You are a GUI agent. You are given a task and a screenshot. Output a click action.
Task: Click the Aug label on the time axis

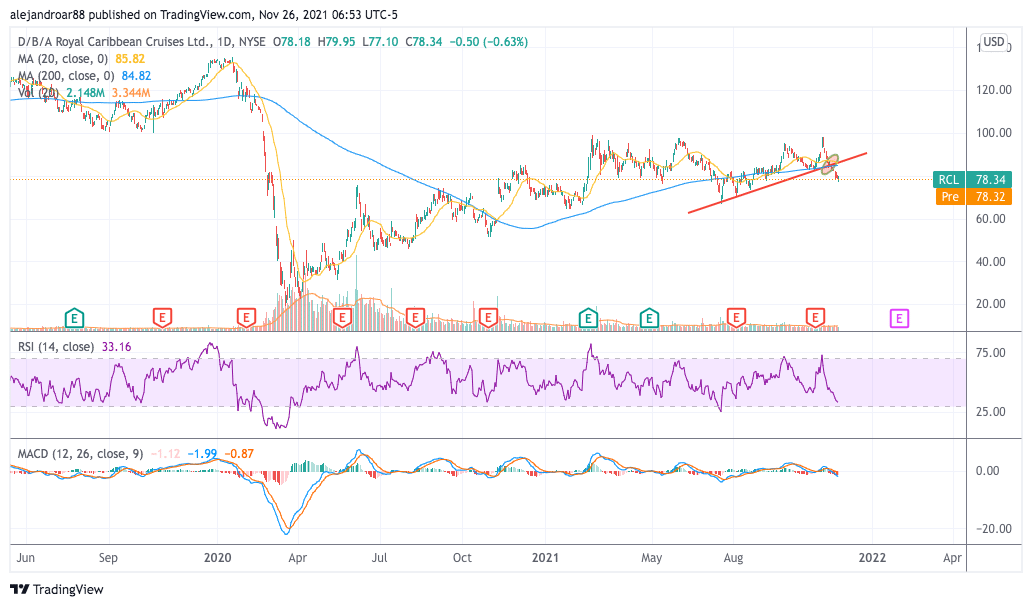[x=733, y=558]
